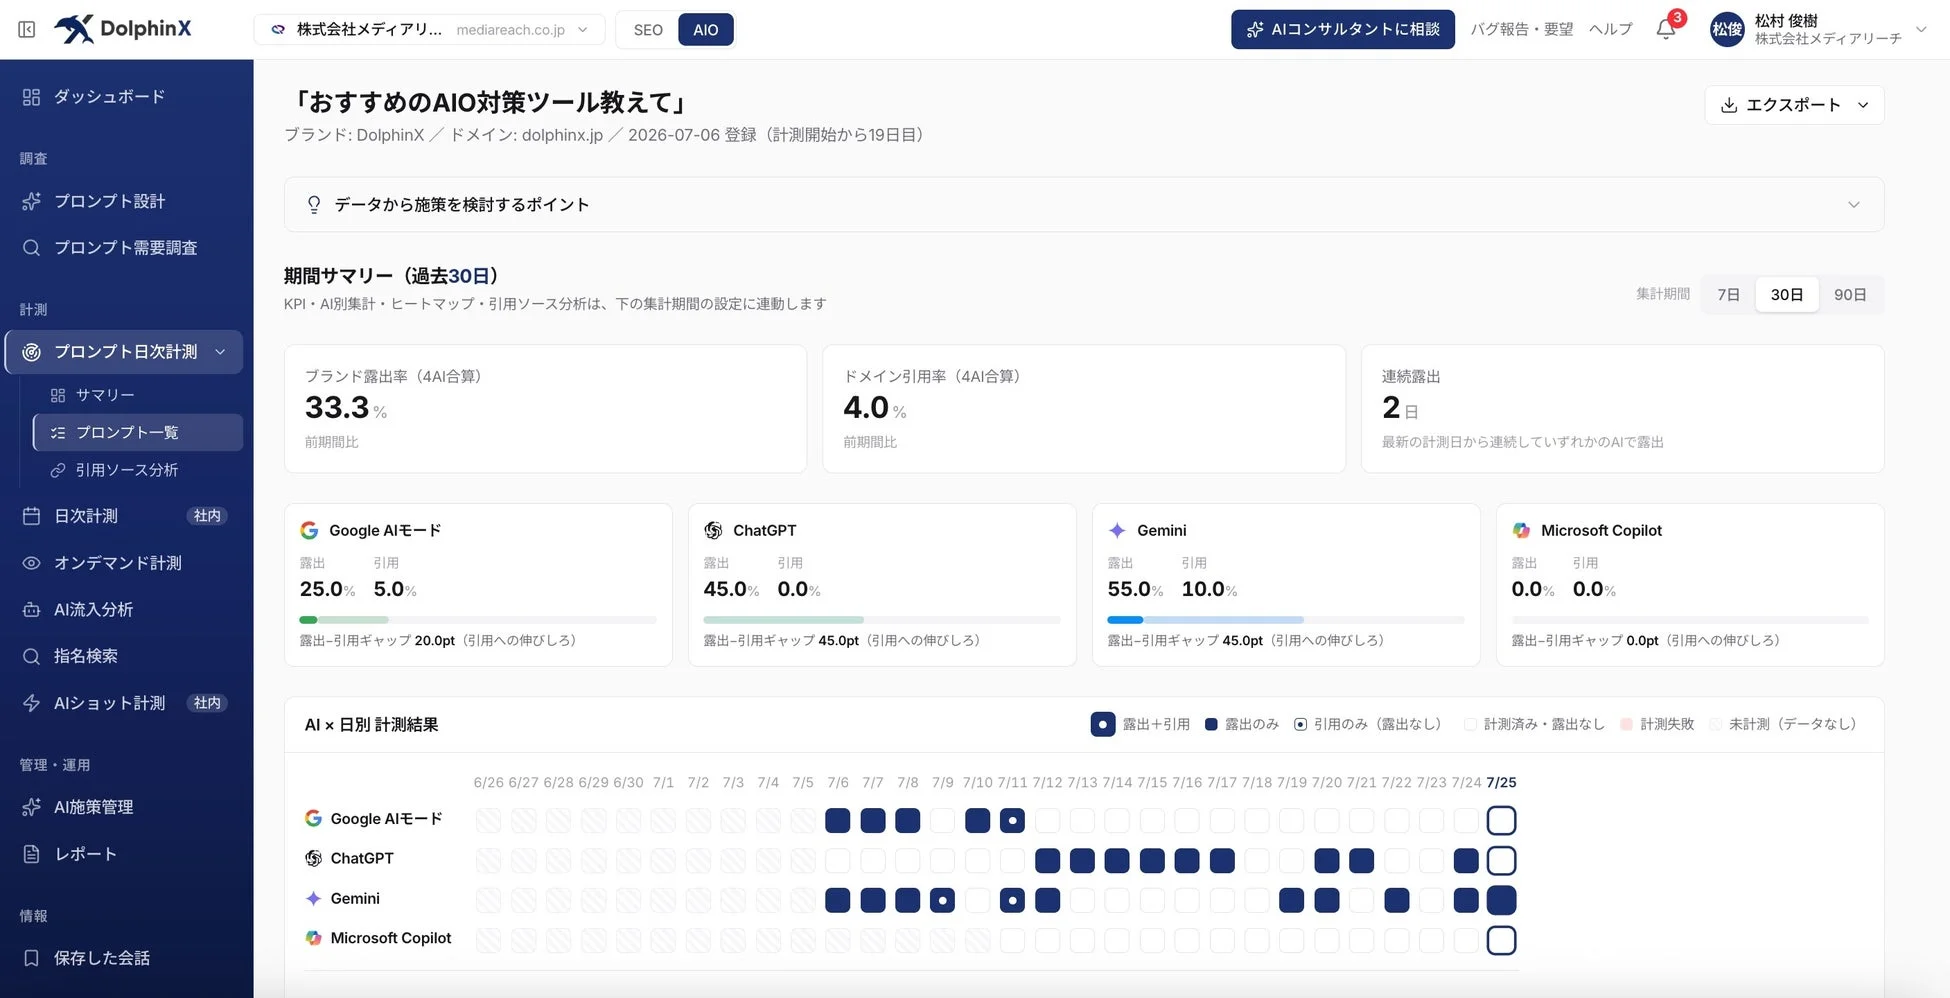Click the Google logo in the Google AIモード card
The height and width of the screenshot is (998, 1950).
click(x=309, y=530)
